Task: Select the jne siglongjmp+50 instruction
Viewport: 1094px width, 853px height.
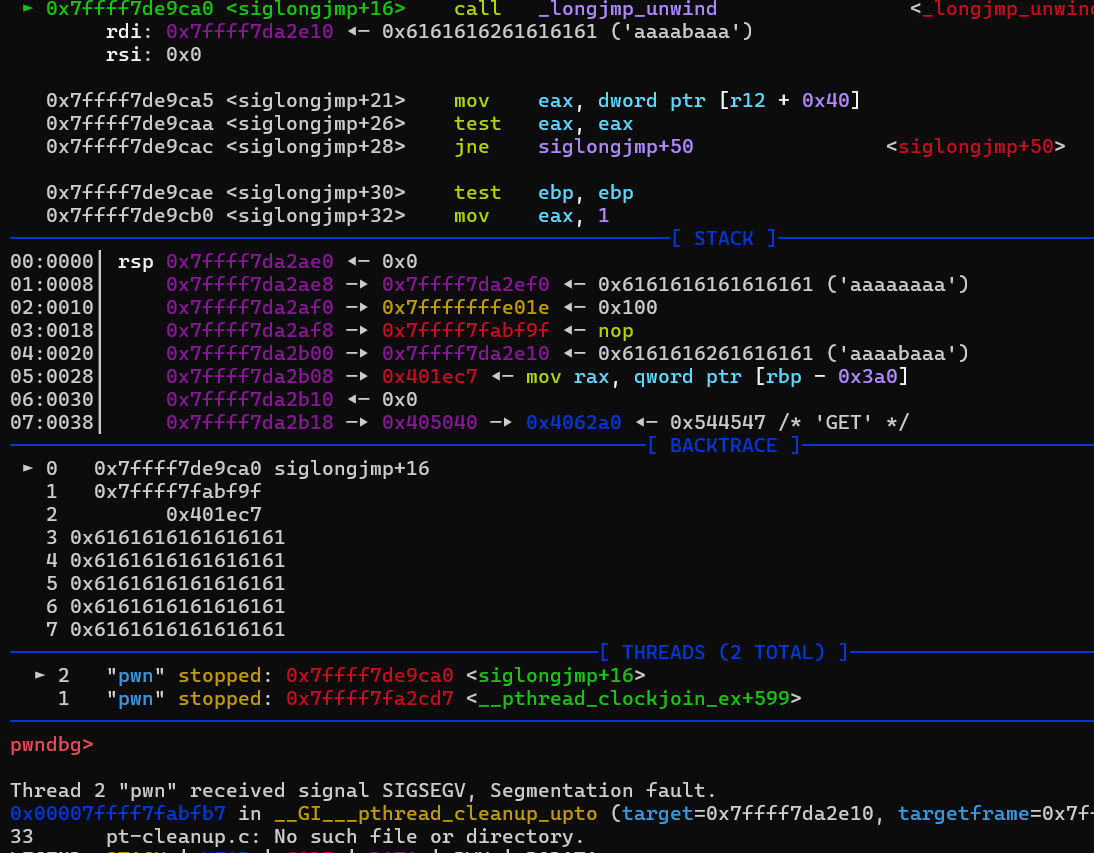Action: click(573, 147)
